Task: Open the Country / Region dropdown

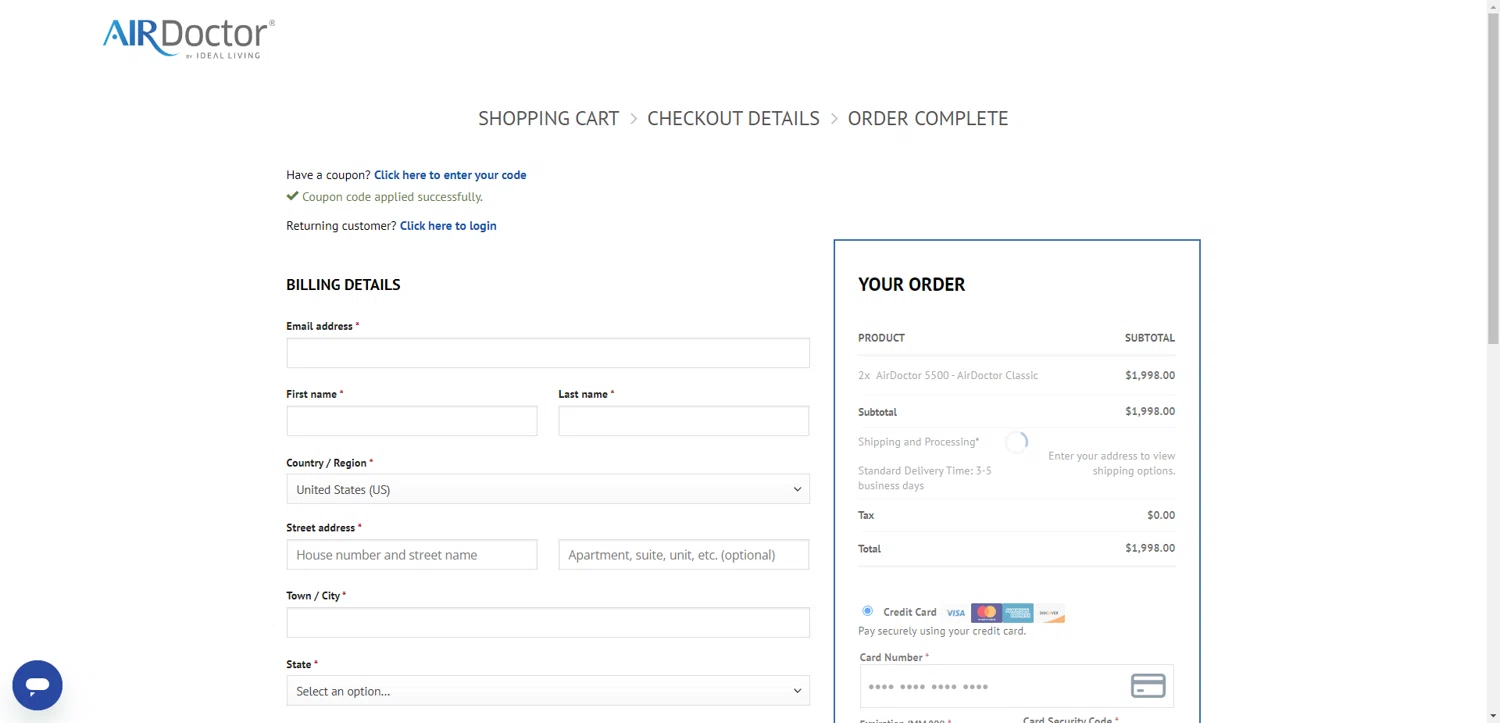Action: coord(548,489)
